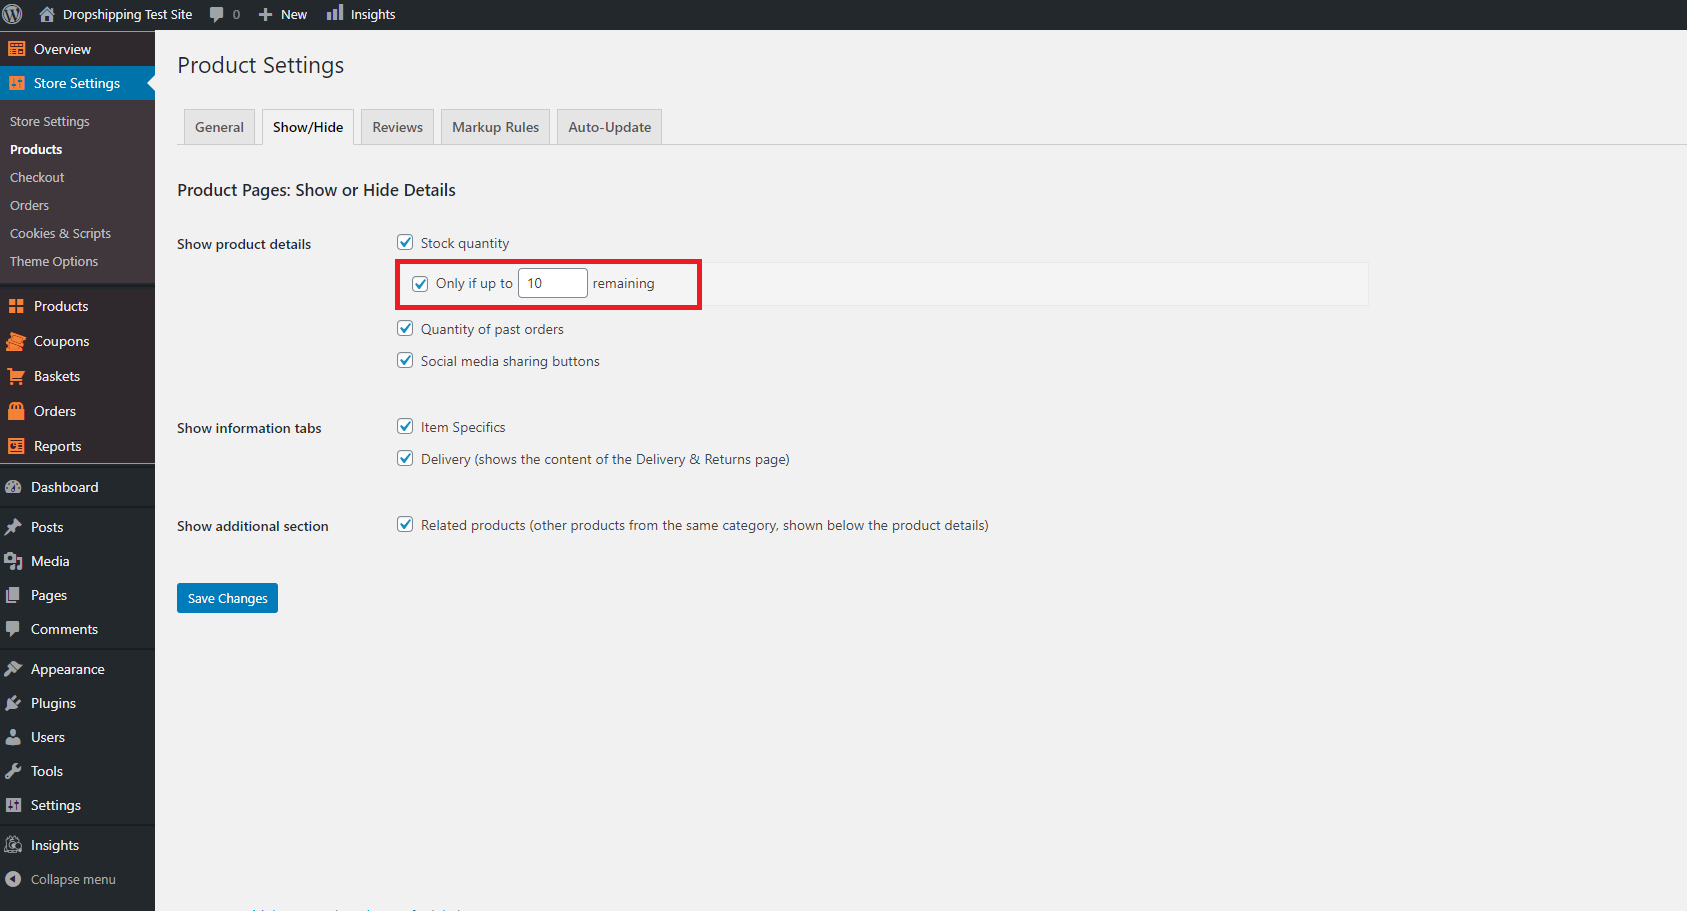Click the Dashboard label in sidebar
This screenshot has width=1687, height=911.
coord(65,487)
